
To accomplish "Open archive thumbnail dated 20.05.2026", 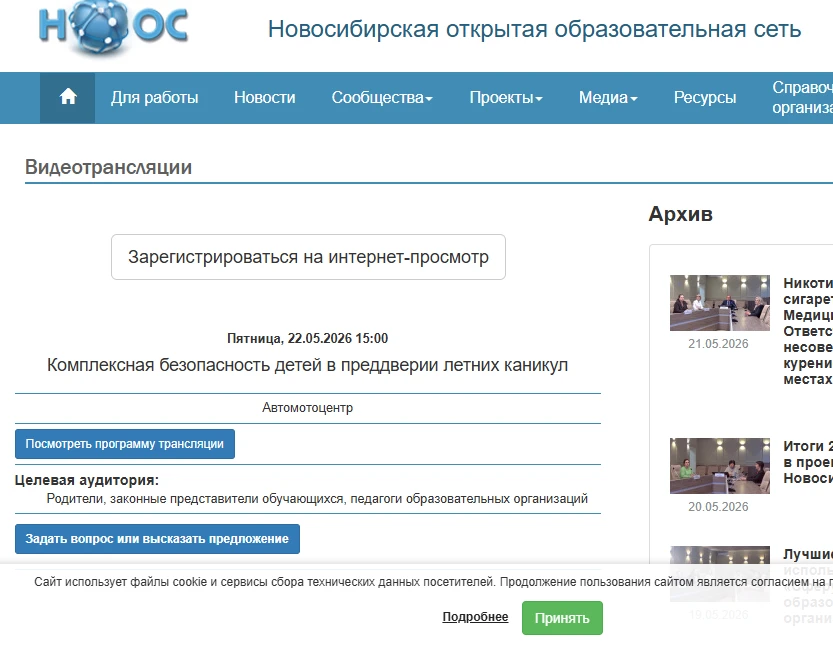I will [719, 466].
